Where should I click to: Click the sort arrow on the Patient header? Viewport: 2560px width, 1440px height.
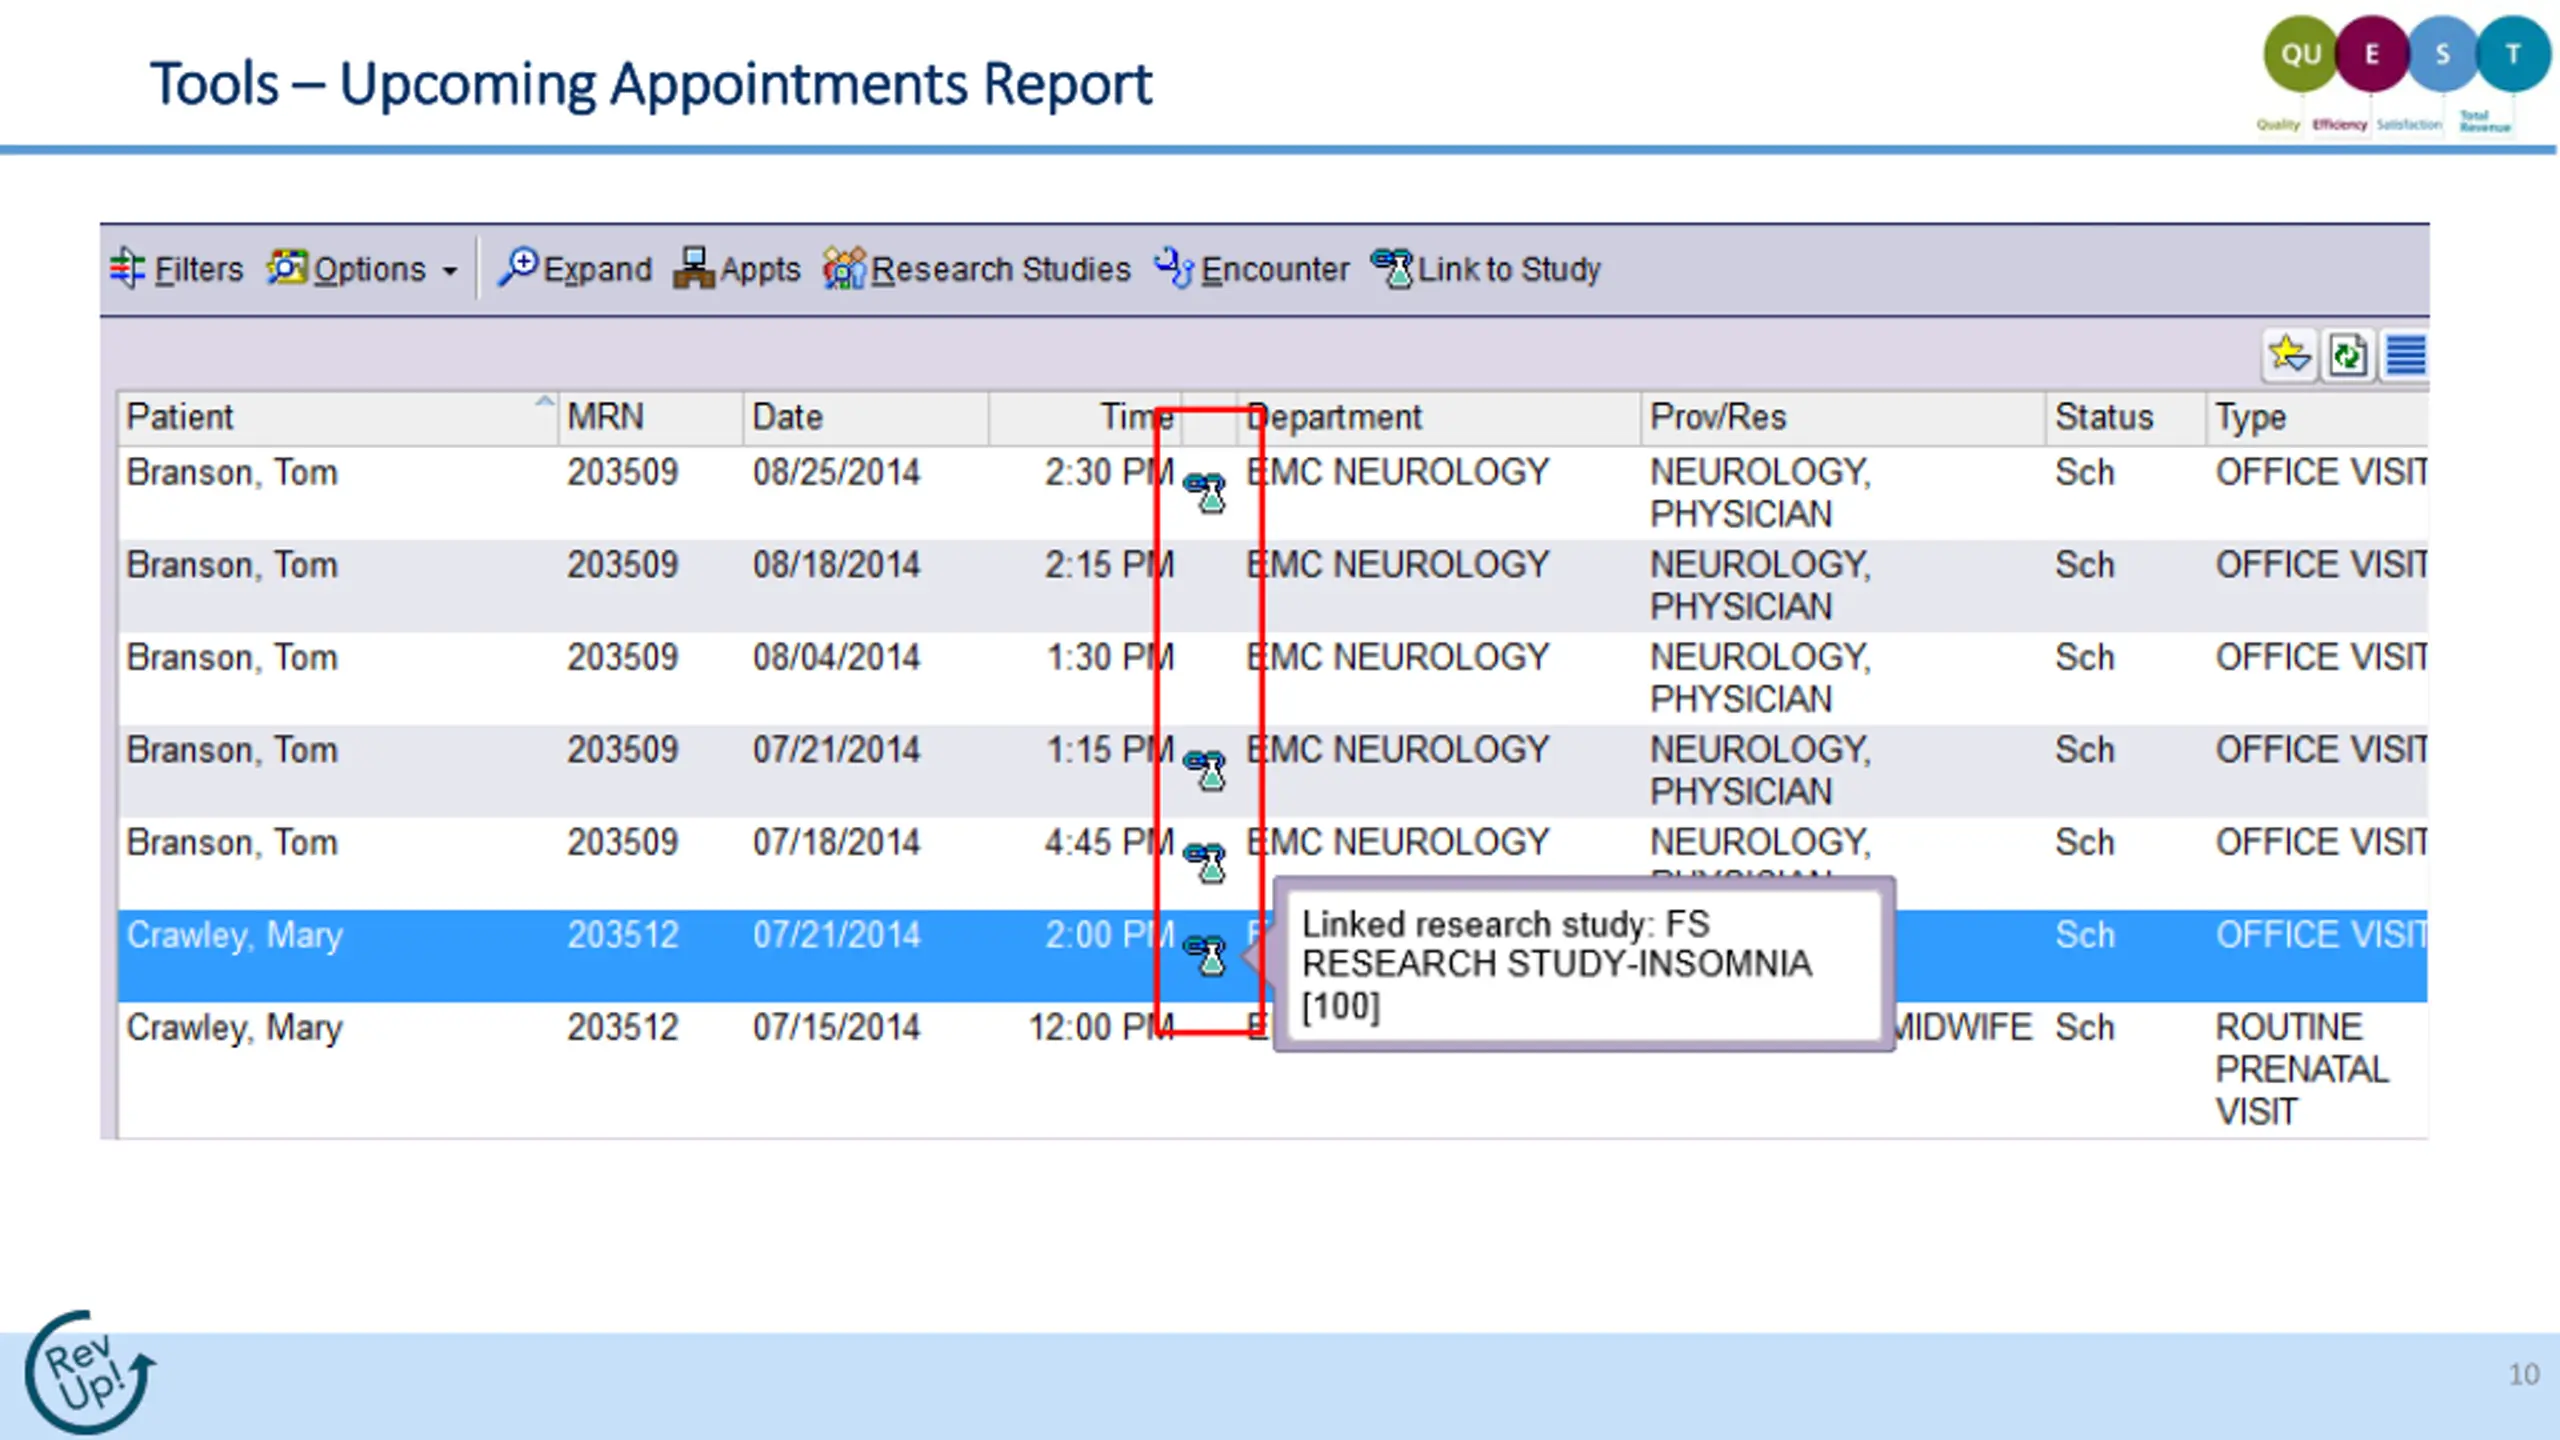[544, 402]
